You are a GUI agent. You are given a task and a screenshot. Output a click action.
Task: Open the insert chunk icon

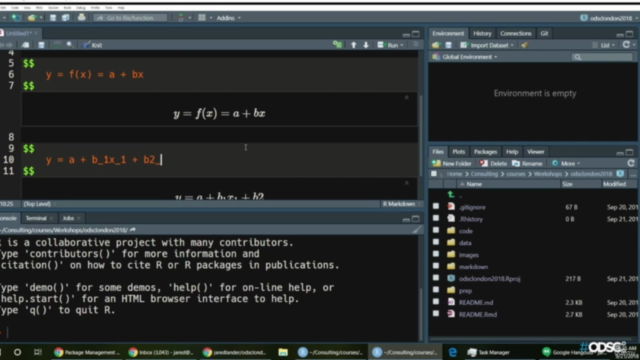pyautogui.click(x=338, y=45)
